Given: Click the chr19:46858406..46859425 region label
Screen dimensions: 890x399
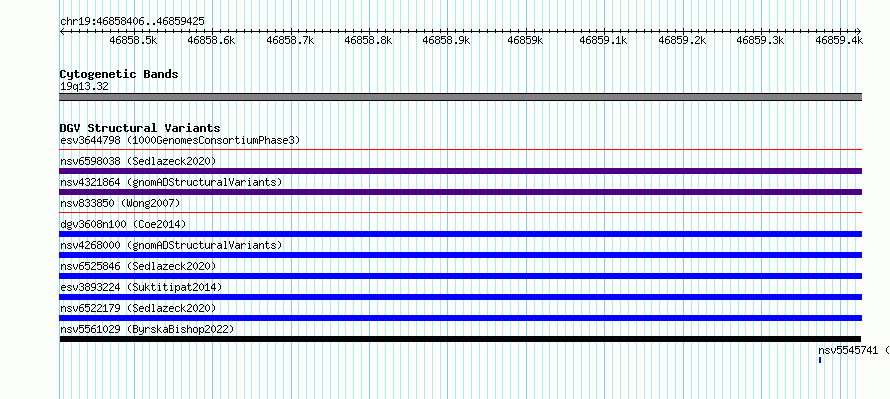Looking at the screenshot, I should (x=132, y=22).
